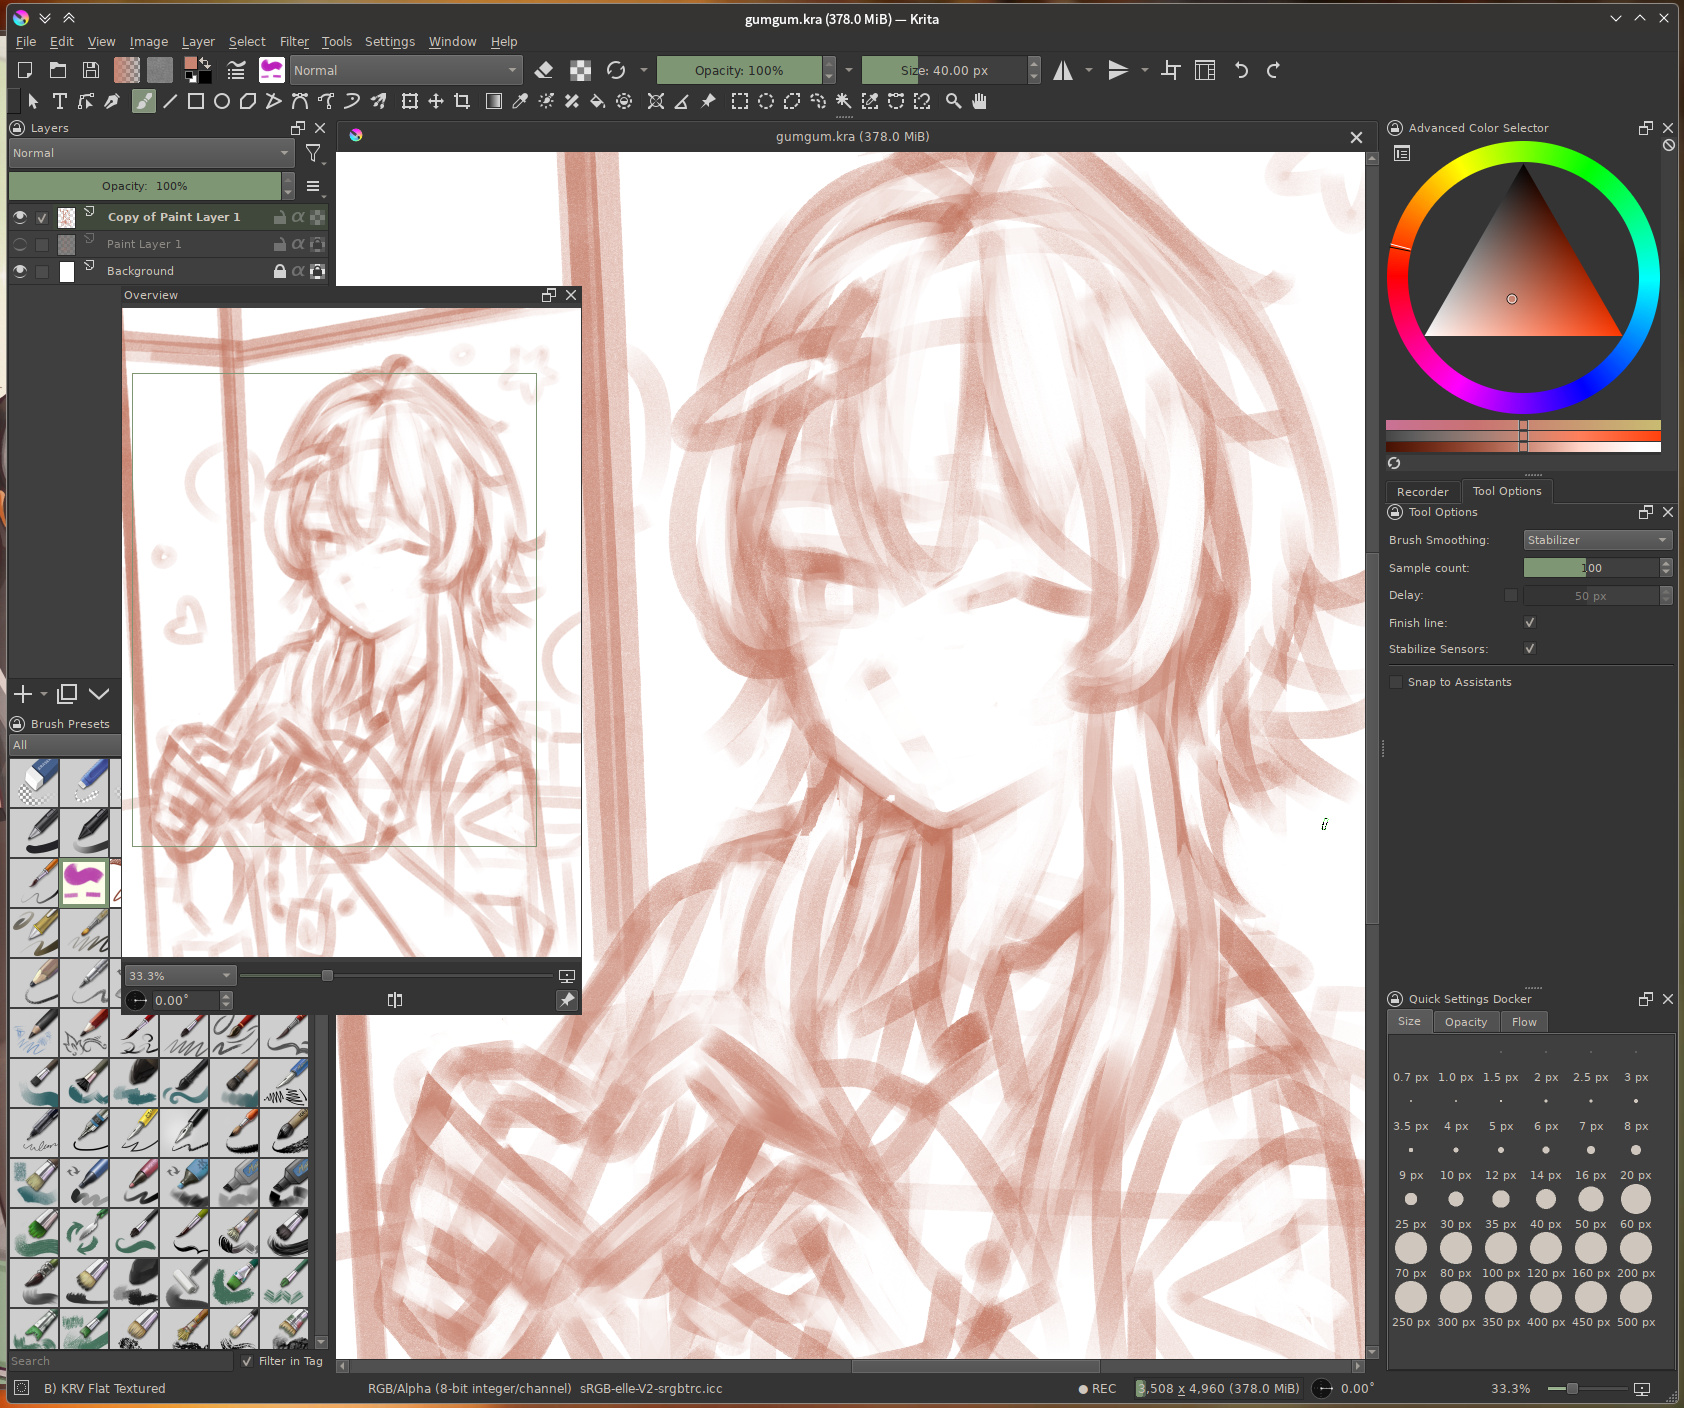Choose the Rectangle shape tool

[x=196, y=101]
